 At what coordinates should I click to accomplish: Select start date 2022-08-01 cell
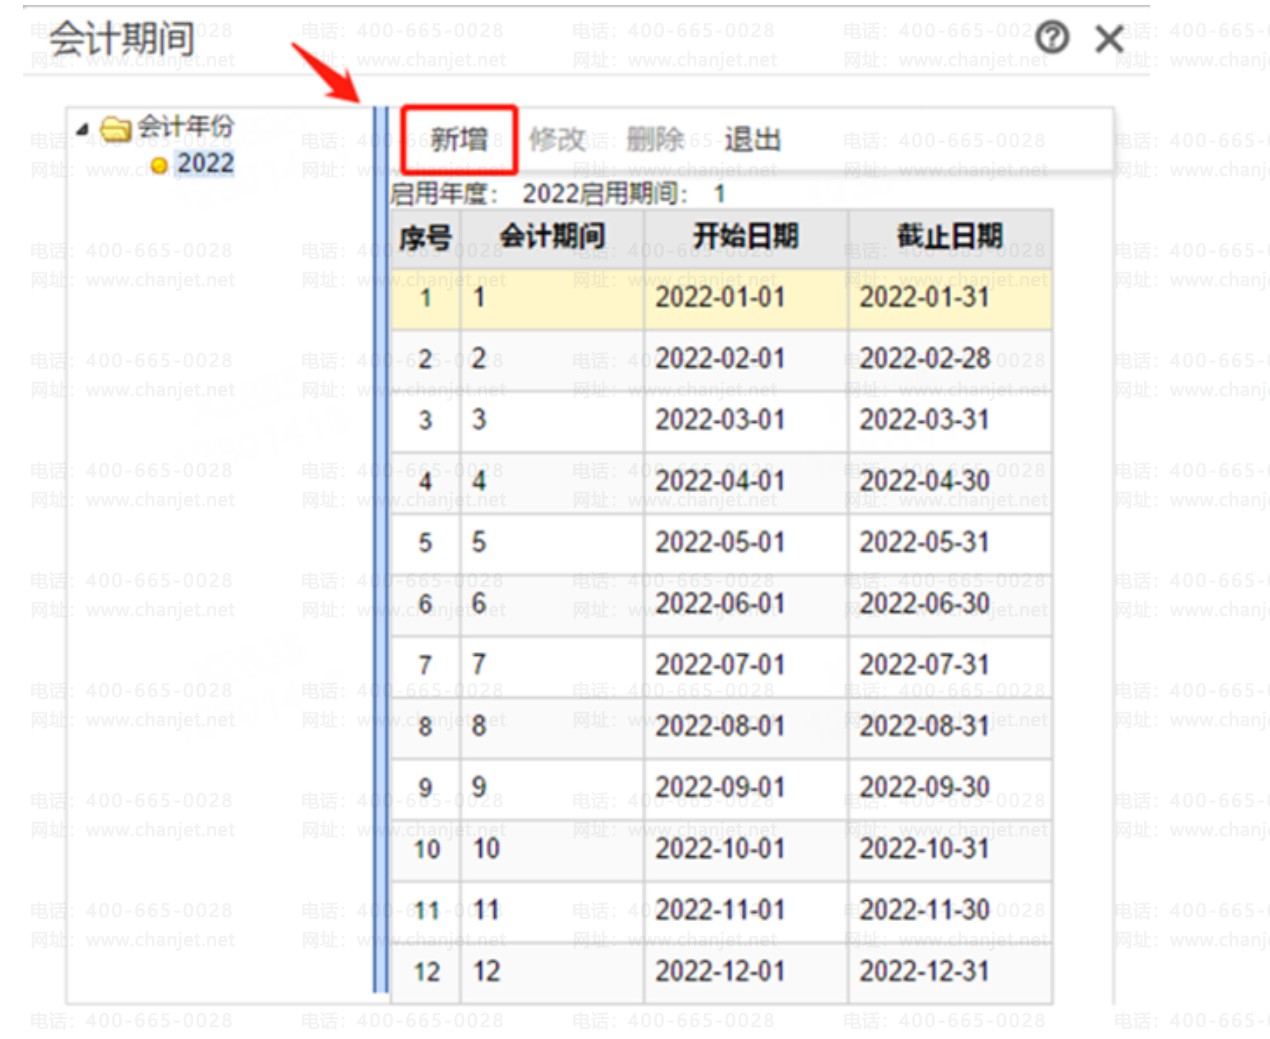pyautogui.click(x=746, y=726)
